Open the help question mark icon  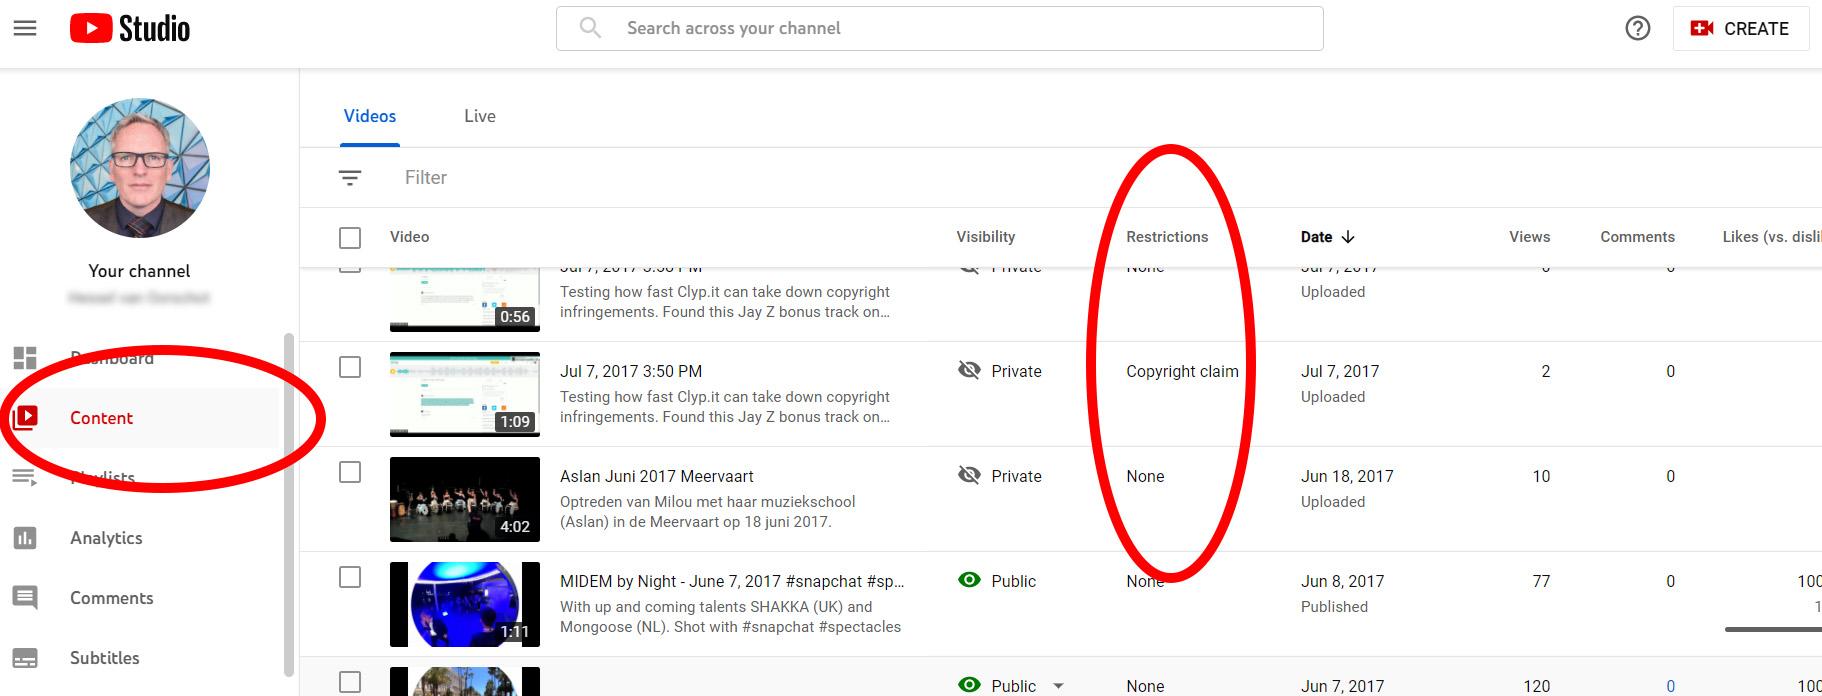[1637, 28]
